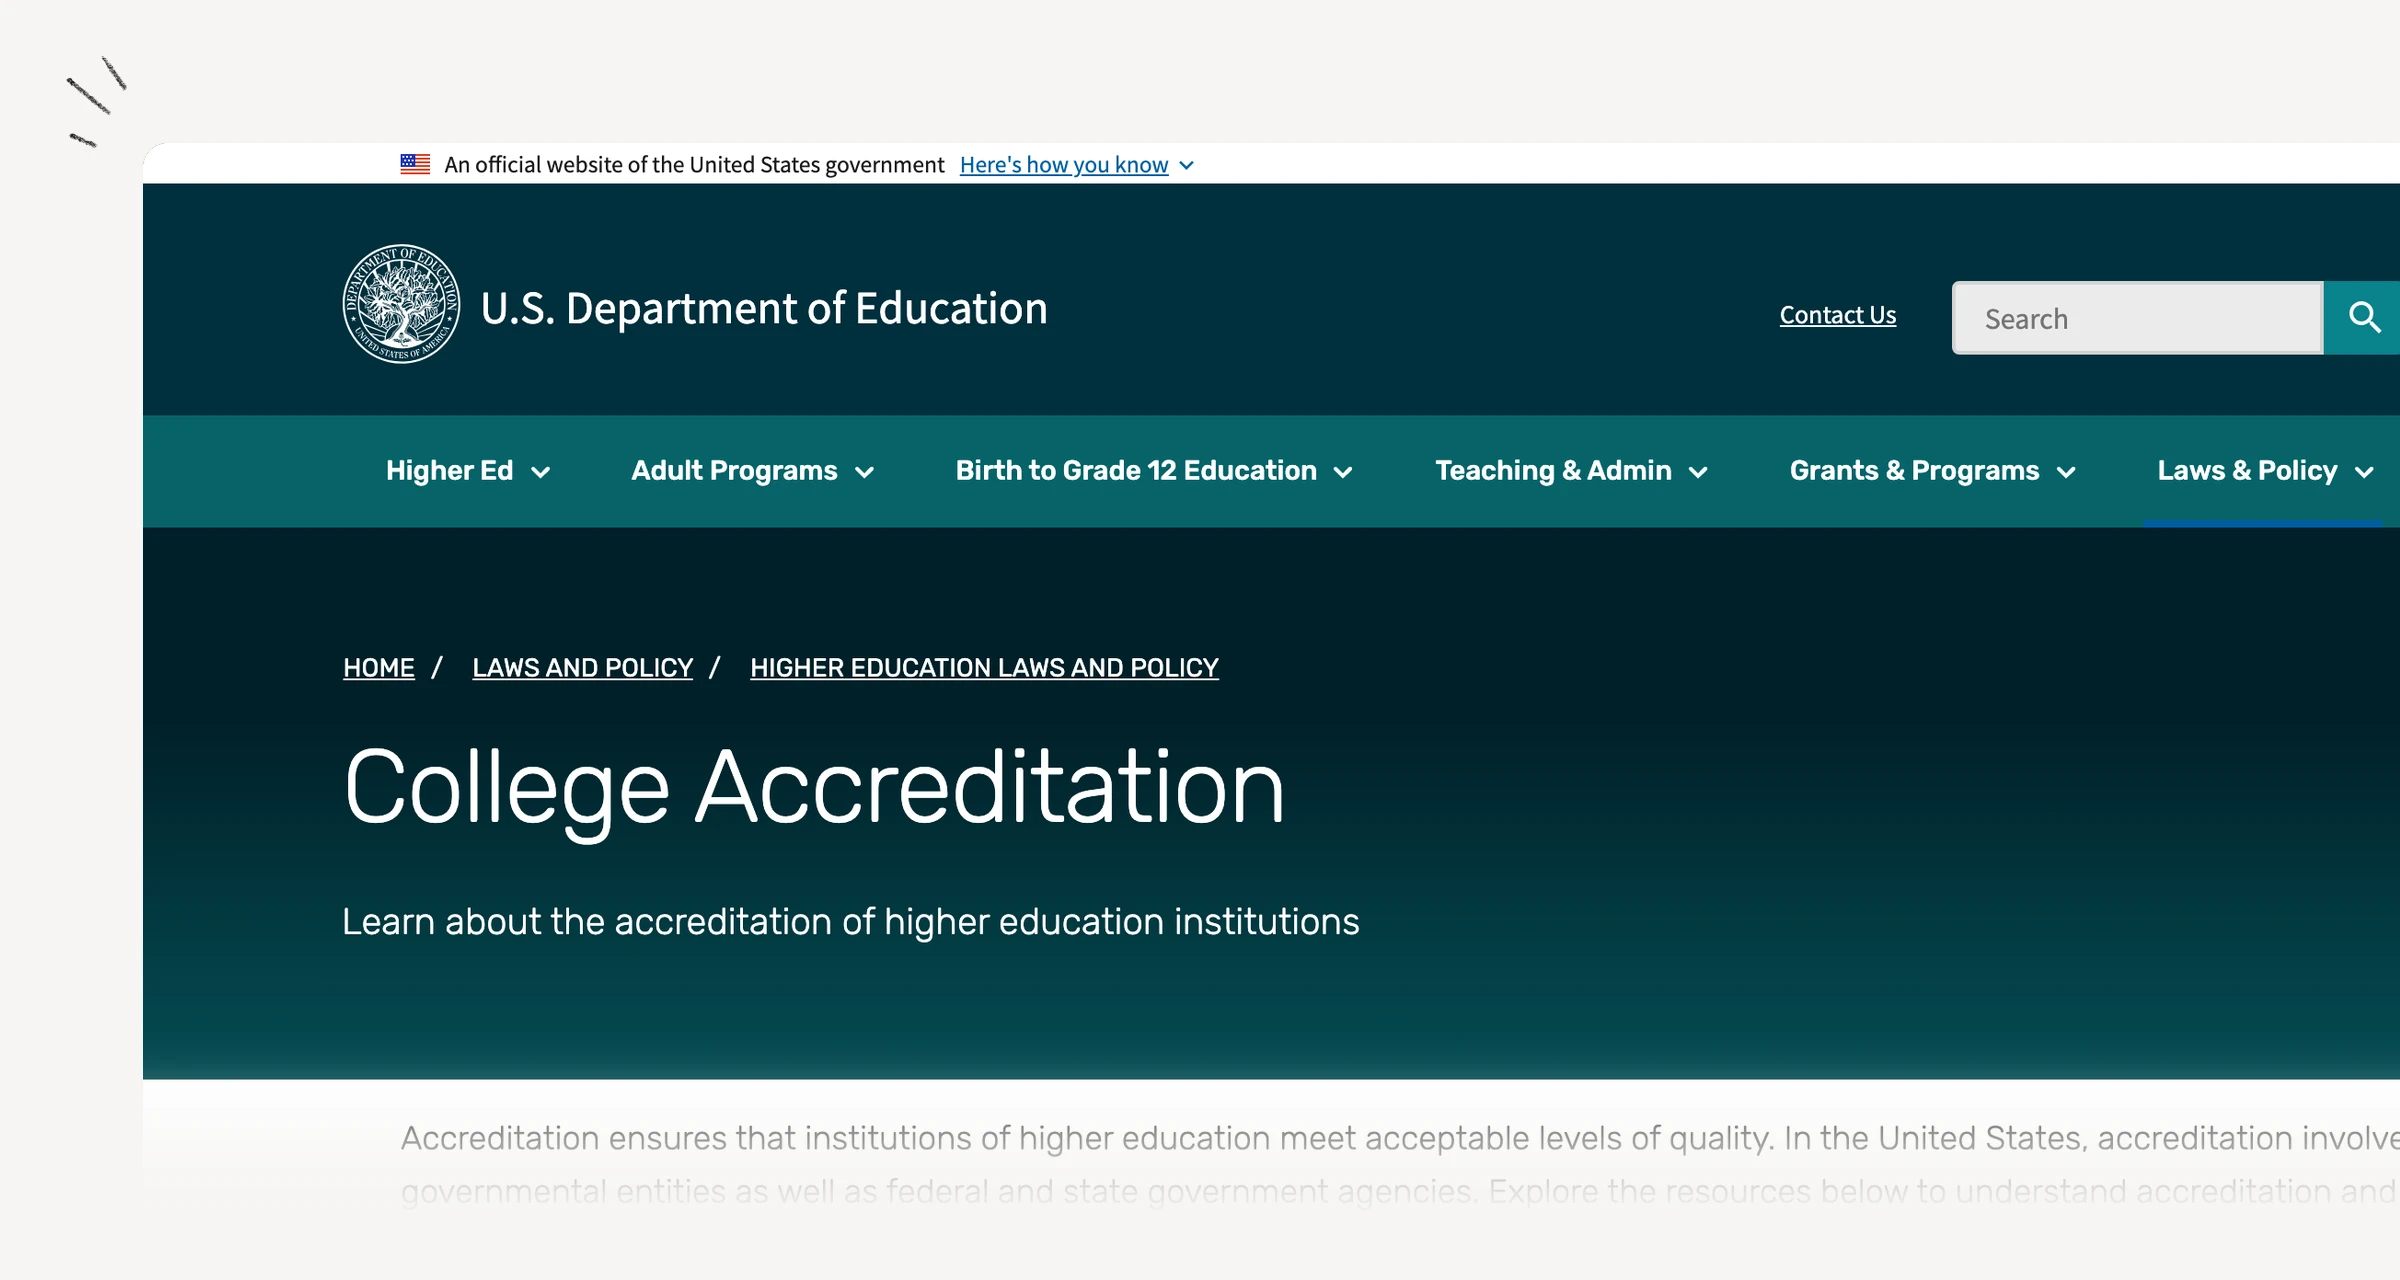The height and width of the screenshot is (1280, 2400).
Task: Click 'An official website of the United States government' text
Action: 694,165
